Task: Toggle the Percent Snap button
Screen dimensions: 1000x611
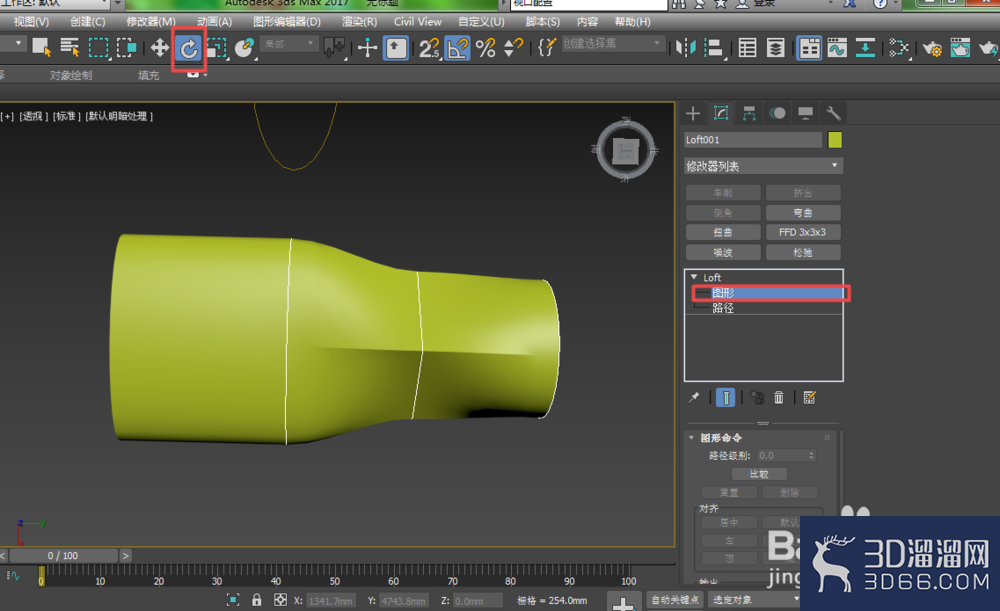Action: [486, 48]
